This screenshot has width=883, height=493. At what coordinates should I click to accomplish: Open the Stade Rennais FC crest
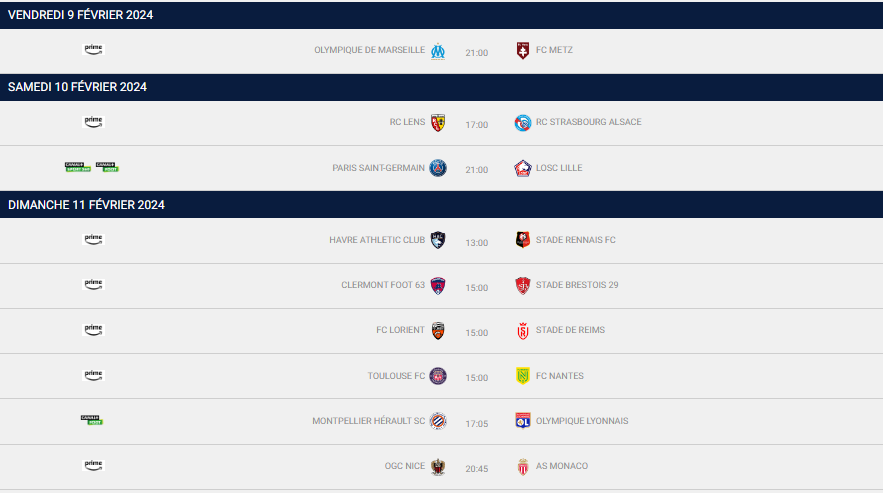pos(522,240)
